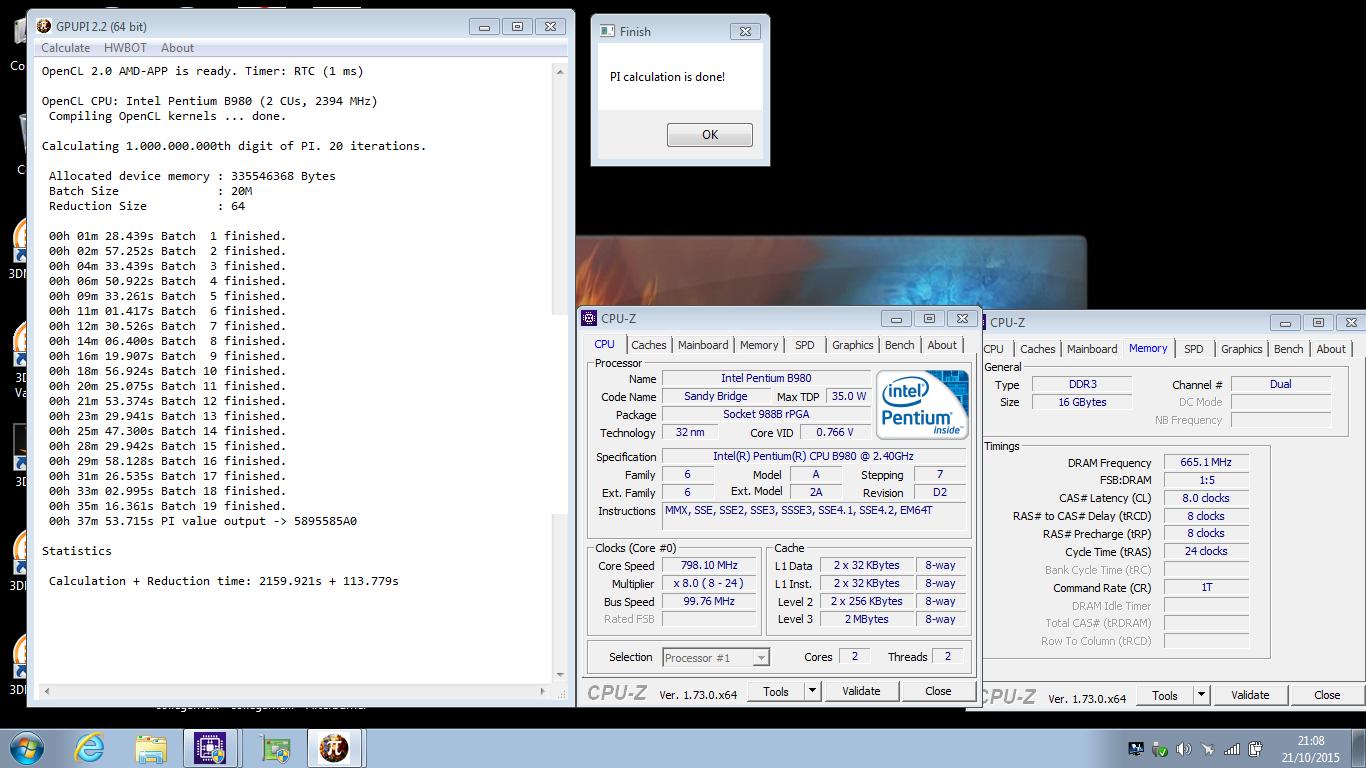Click the volume speaker tray icon

(1184, 748)
